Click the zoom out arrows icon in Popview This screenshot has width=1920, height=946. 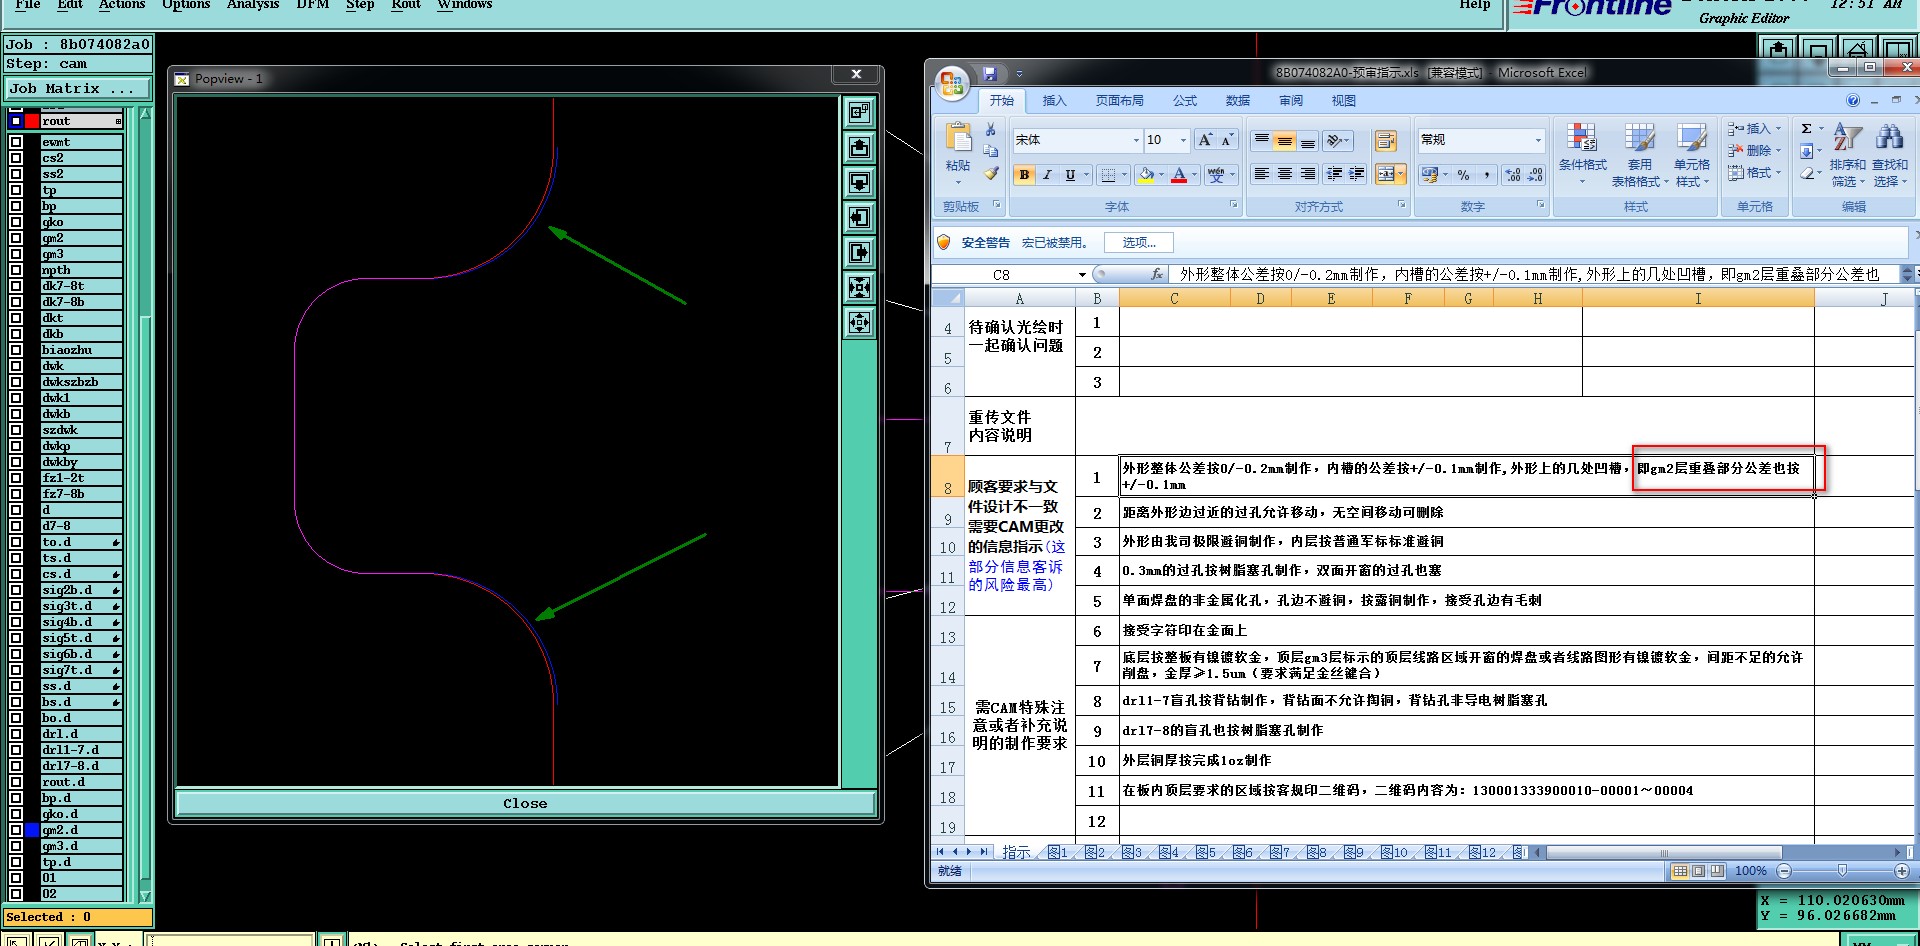(x=859, y=323)
